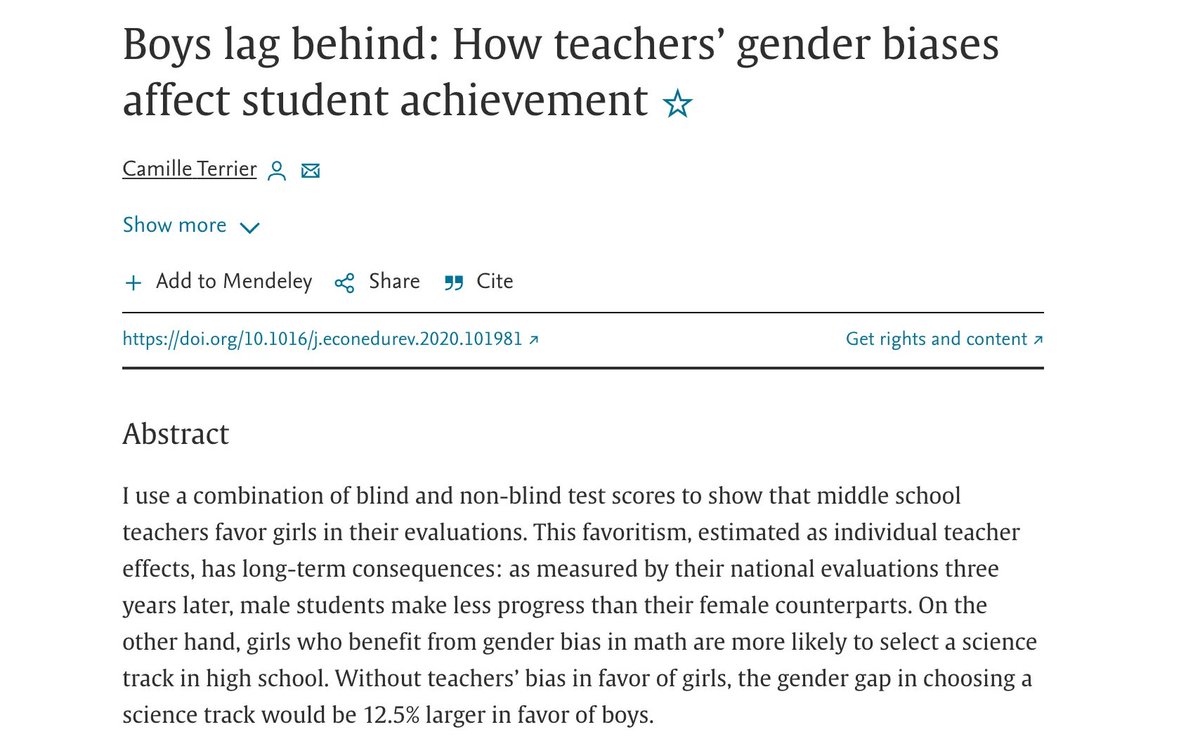Select the Add to Mendeley label
Image resolution: width=1200 pixels, height=746 pixels.
click(x=234, y=282)
